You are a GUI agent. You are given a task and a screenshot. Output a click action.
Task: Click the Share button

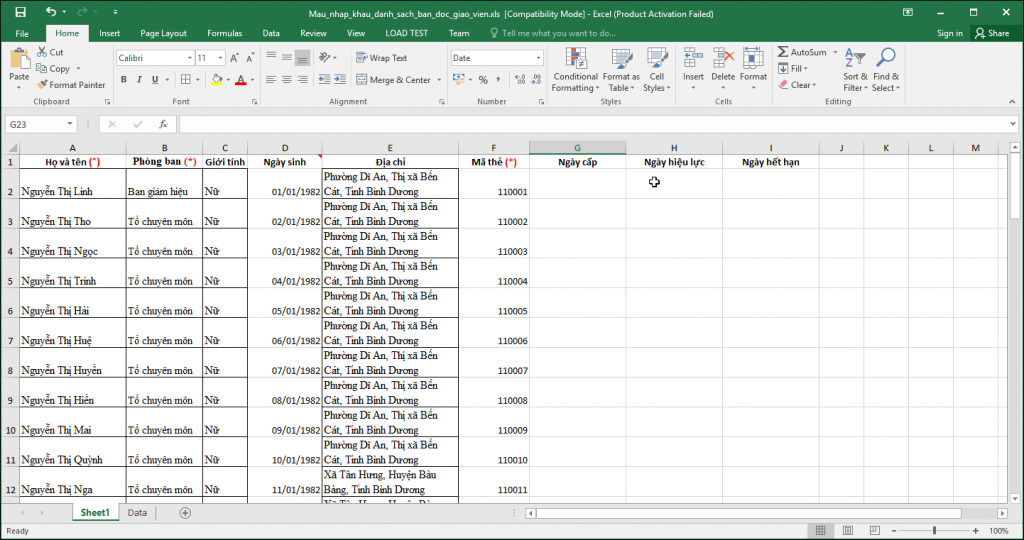point(993,33)
